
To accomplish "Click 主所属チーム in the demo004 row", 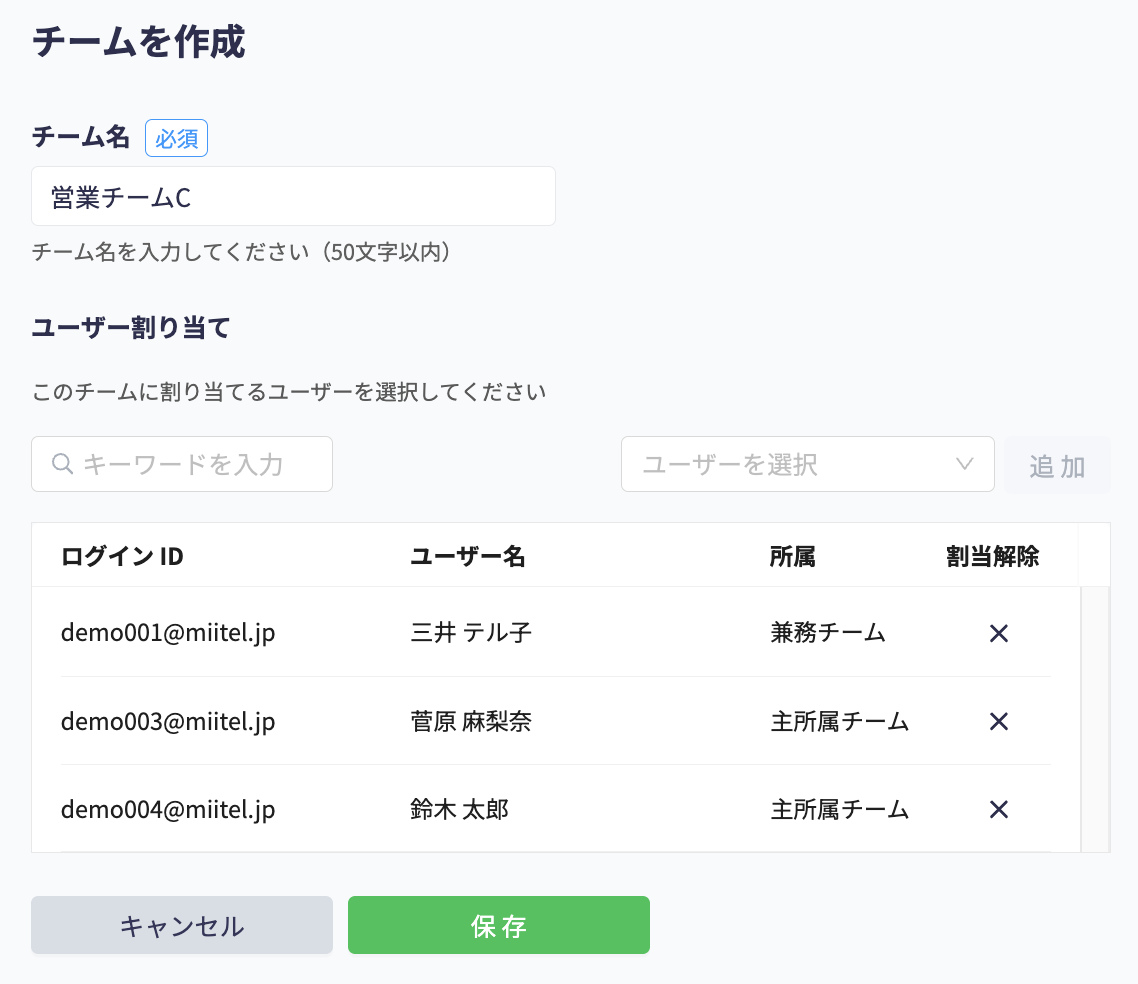I will point(839,809).
